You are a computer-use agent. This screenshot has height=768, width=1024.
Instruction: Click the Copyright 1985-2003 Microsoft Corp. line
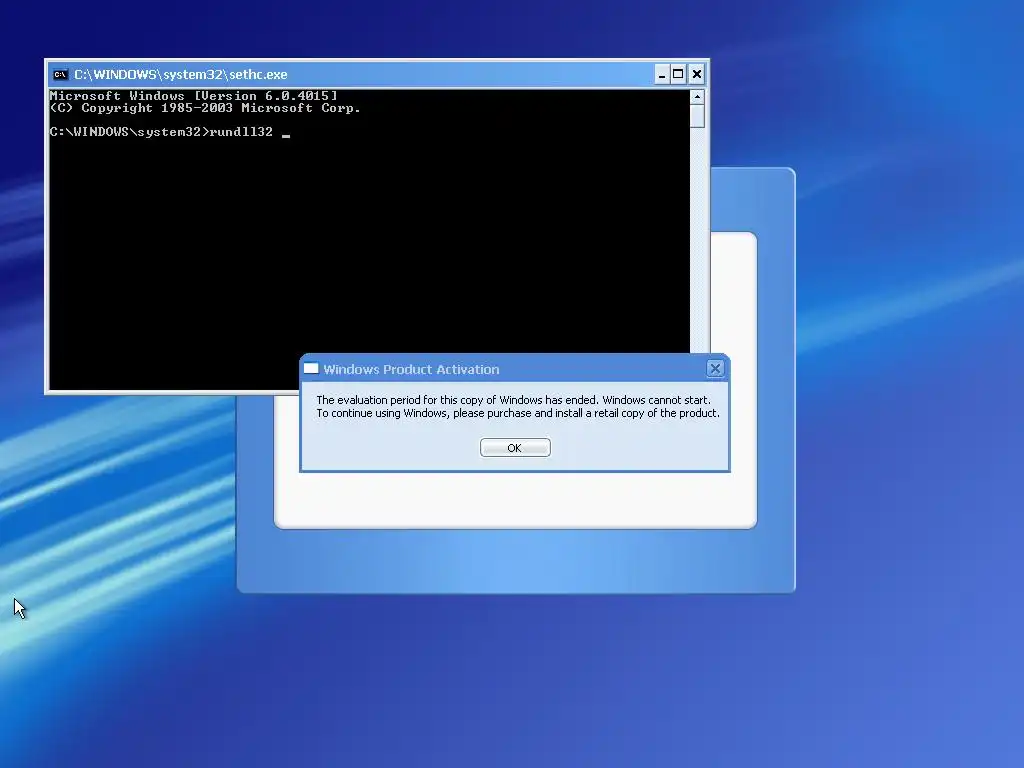click(x=205, y=108)
